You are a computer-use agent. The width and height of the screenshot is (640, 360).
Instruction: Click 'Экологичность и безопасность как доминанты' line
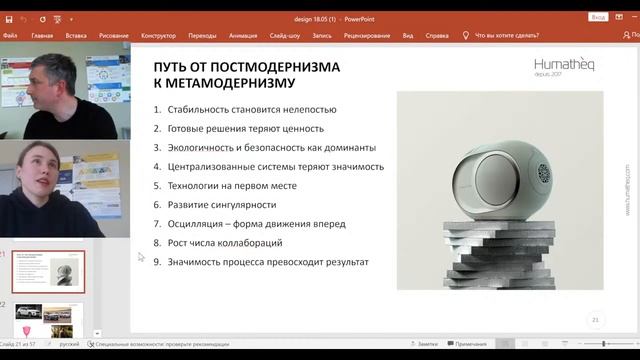(272, 148)
